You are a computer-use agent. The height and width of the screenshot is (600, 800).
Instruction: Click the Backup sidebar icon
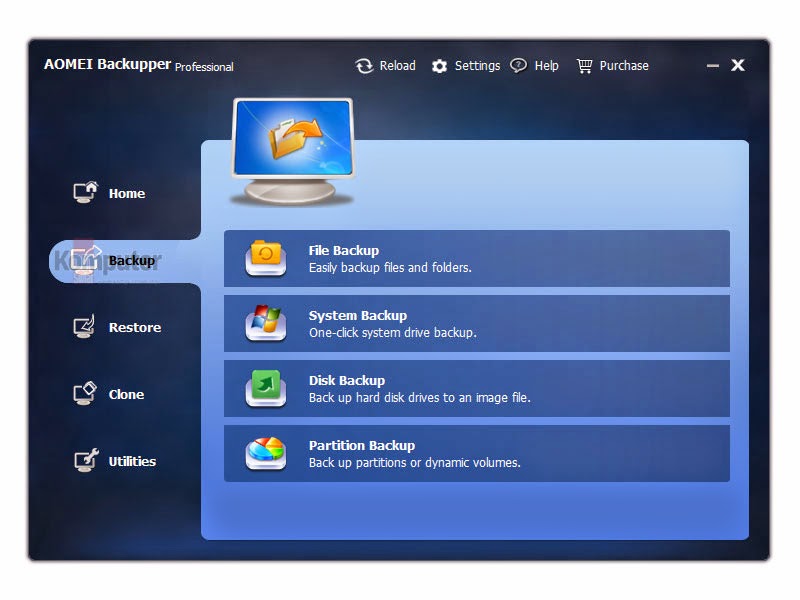coord(84,260)
